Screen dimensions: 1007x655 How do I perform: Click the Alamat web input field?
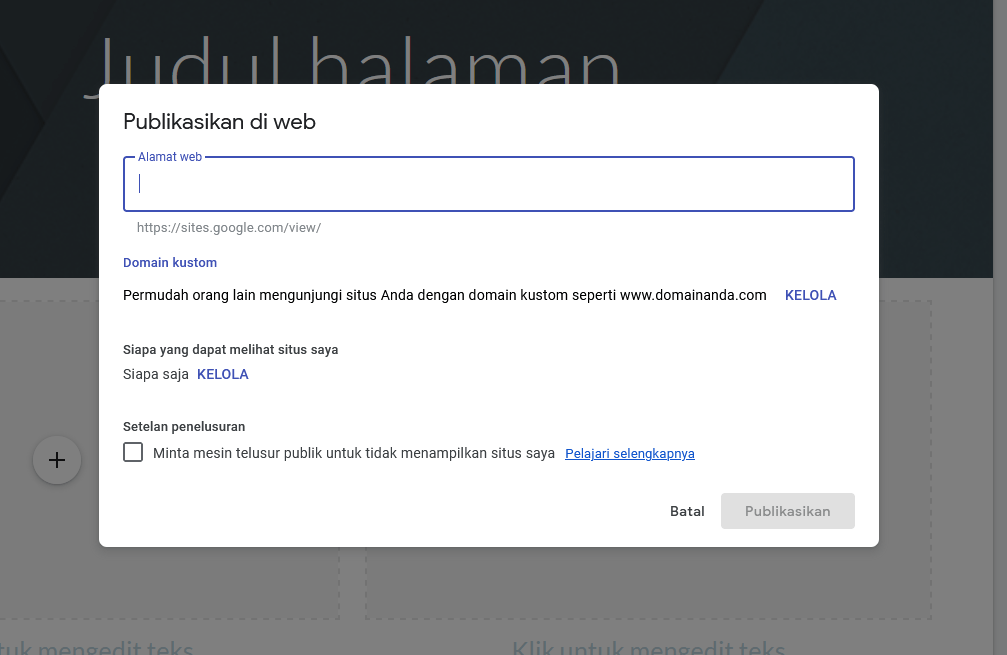click(x=489, y=184)
